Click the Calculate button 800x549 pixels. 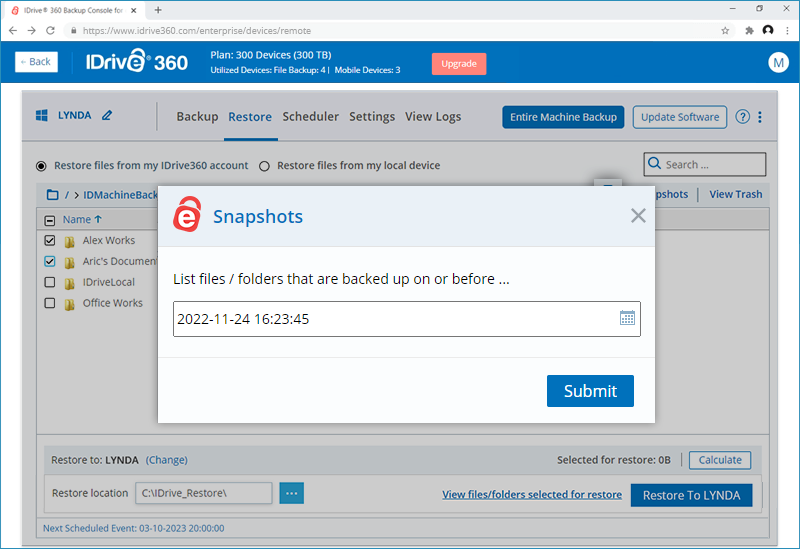[719, 460]
